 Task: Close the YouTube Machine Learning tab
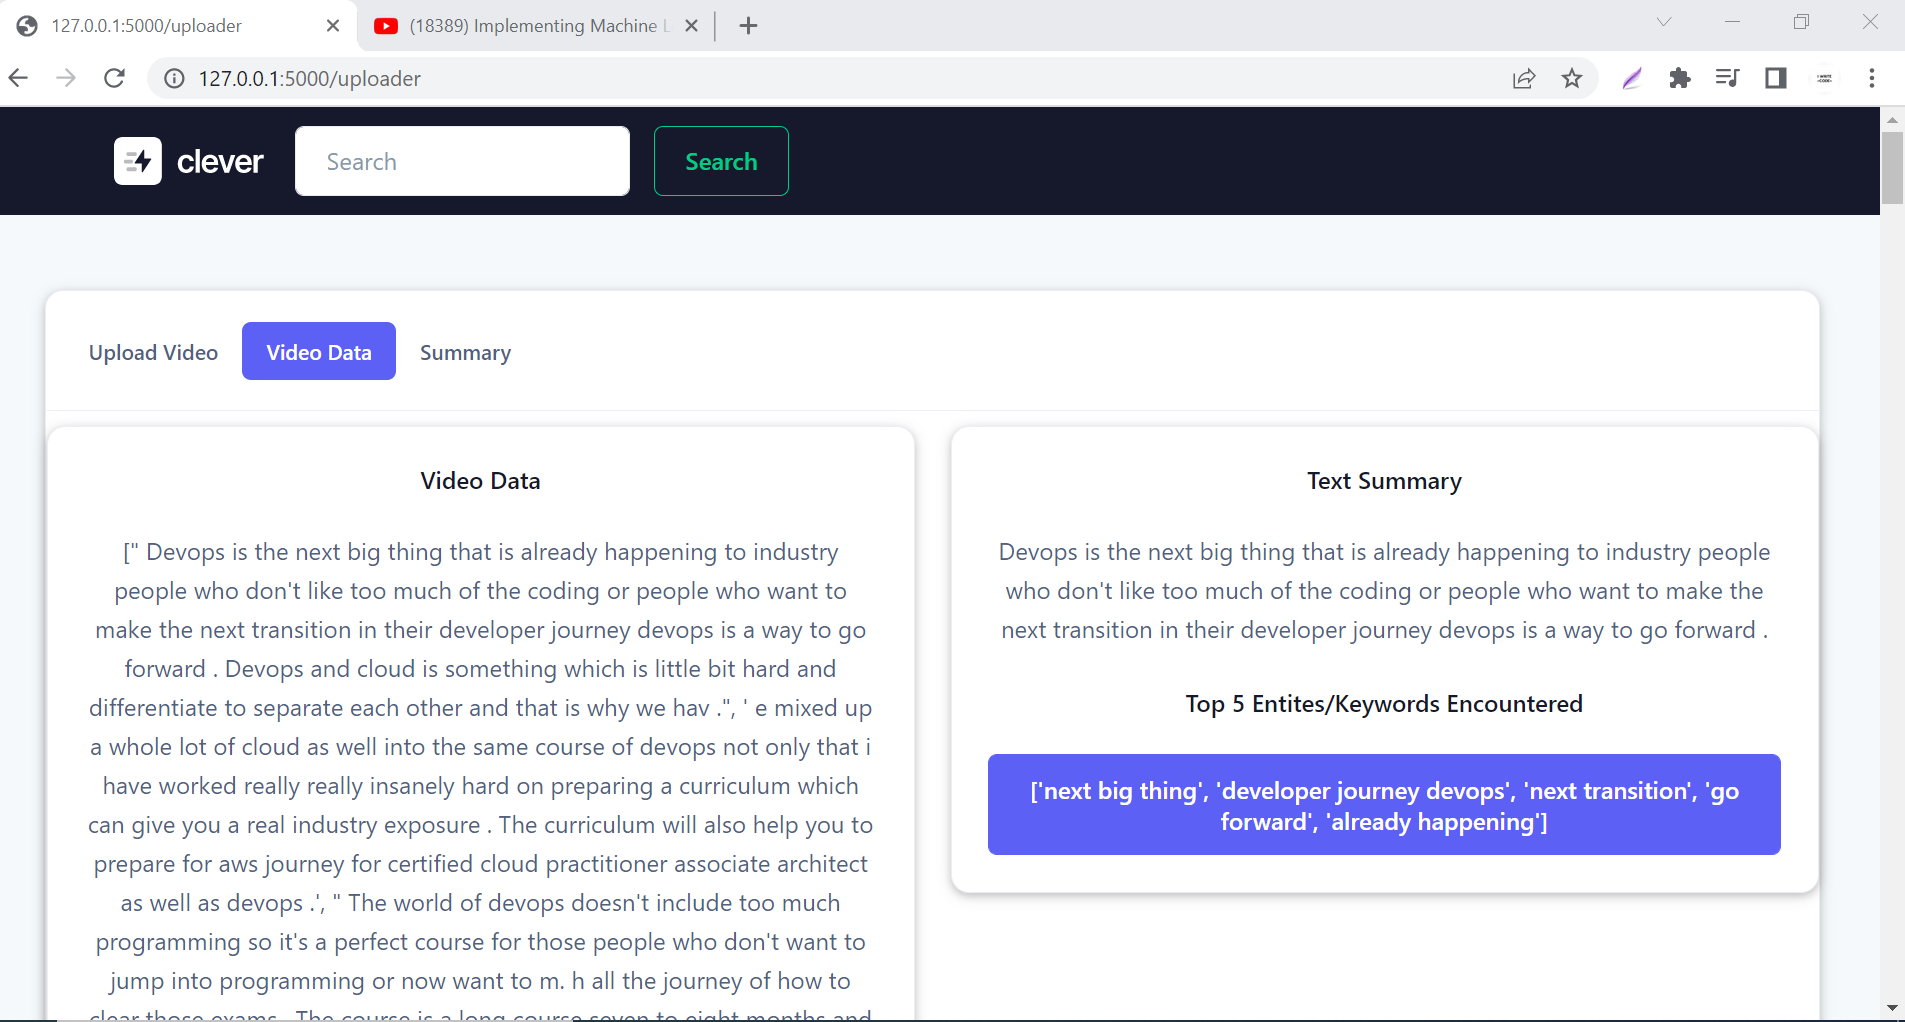click(x=691, y=26)
